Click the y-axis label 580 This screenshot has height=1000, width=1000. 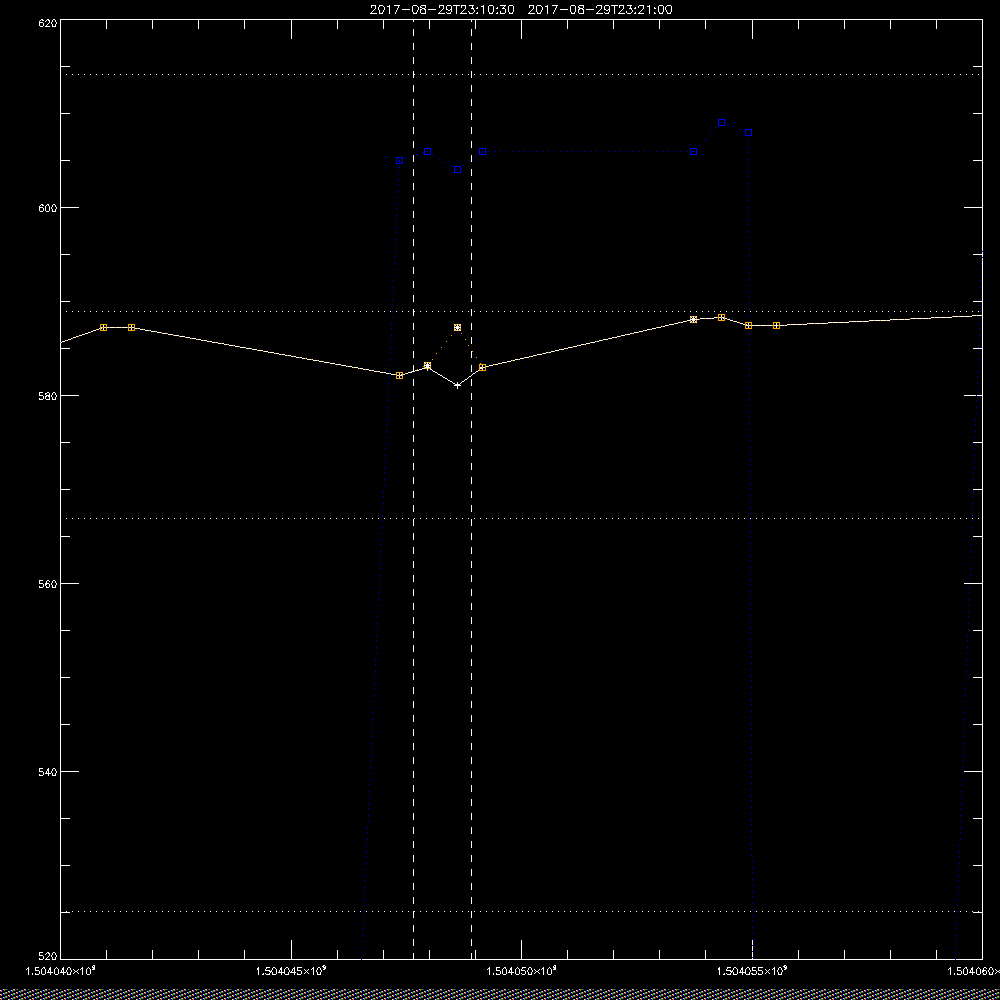[x=48, y=395]
